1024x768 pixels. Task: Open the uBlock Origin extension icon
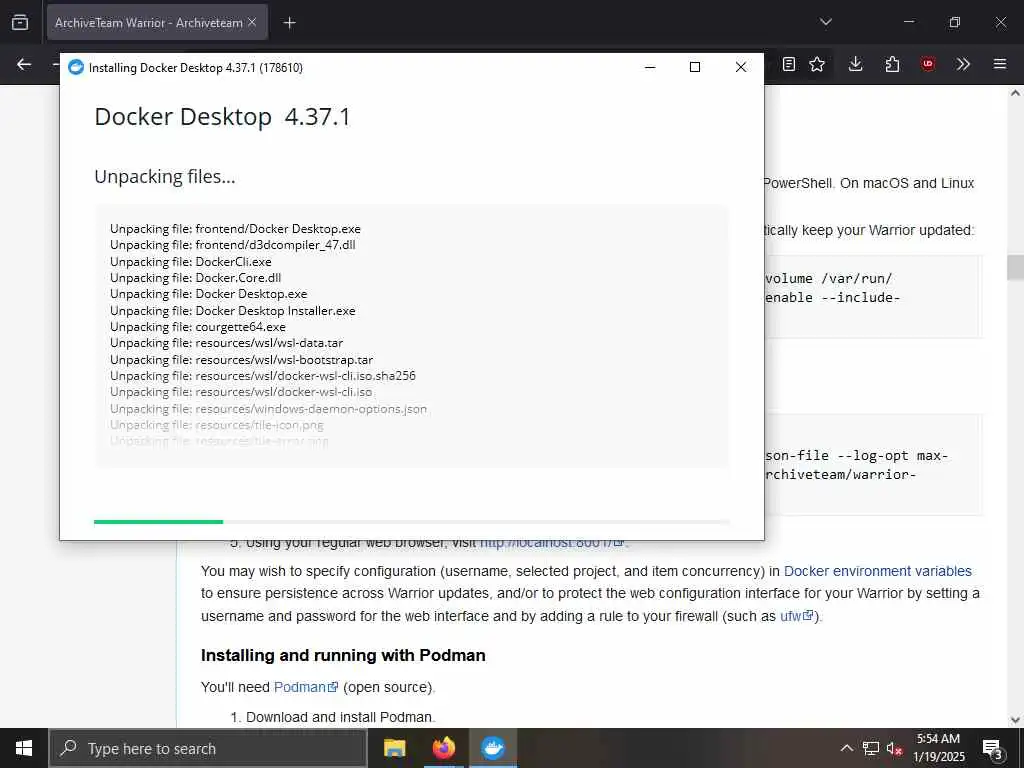click(928, 64)
